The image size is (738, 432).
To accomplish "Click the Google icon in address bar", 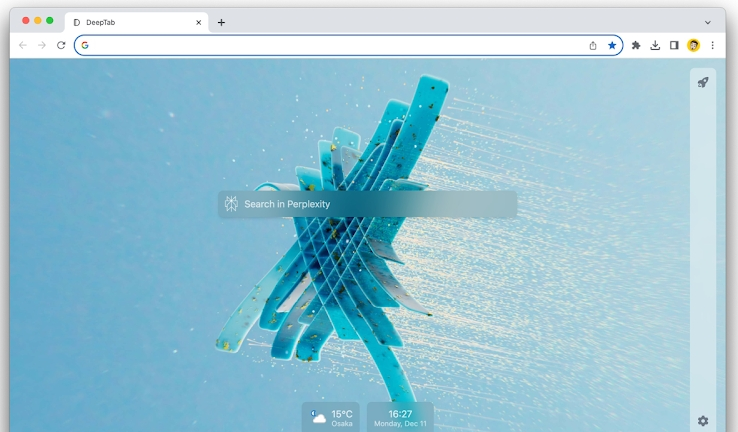I will click(85, 45).
